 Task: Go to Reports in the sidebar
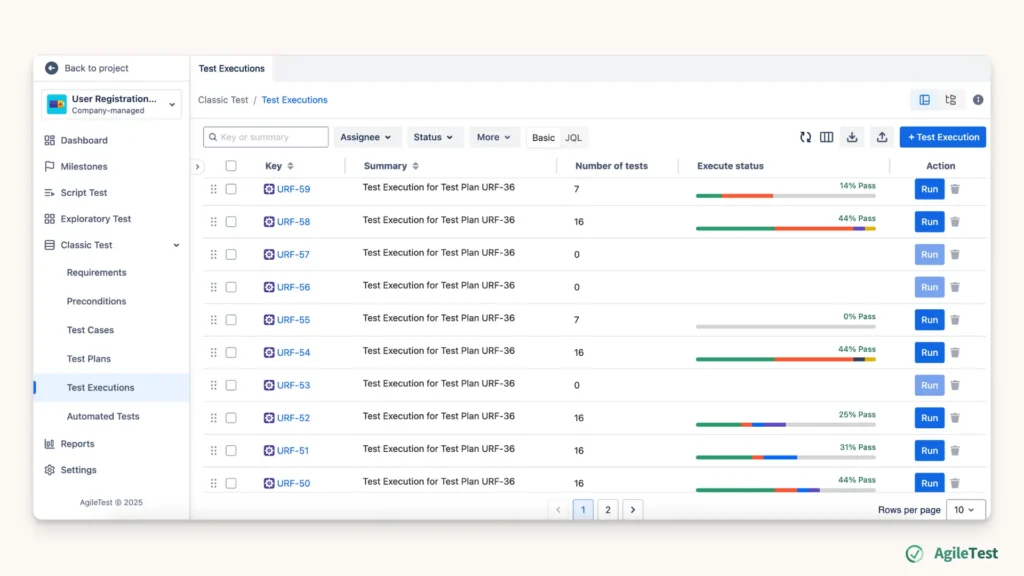(77, 444)
